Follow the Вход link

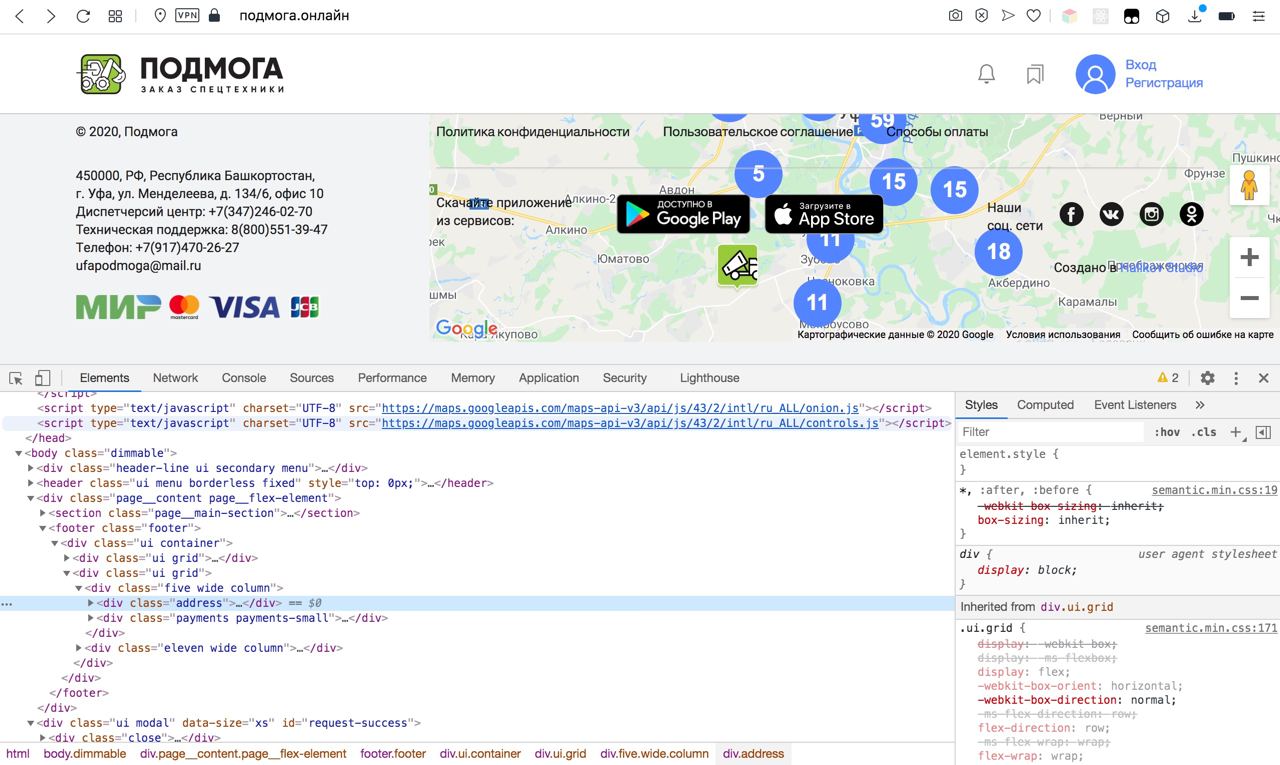point(1140,64)
